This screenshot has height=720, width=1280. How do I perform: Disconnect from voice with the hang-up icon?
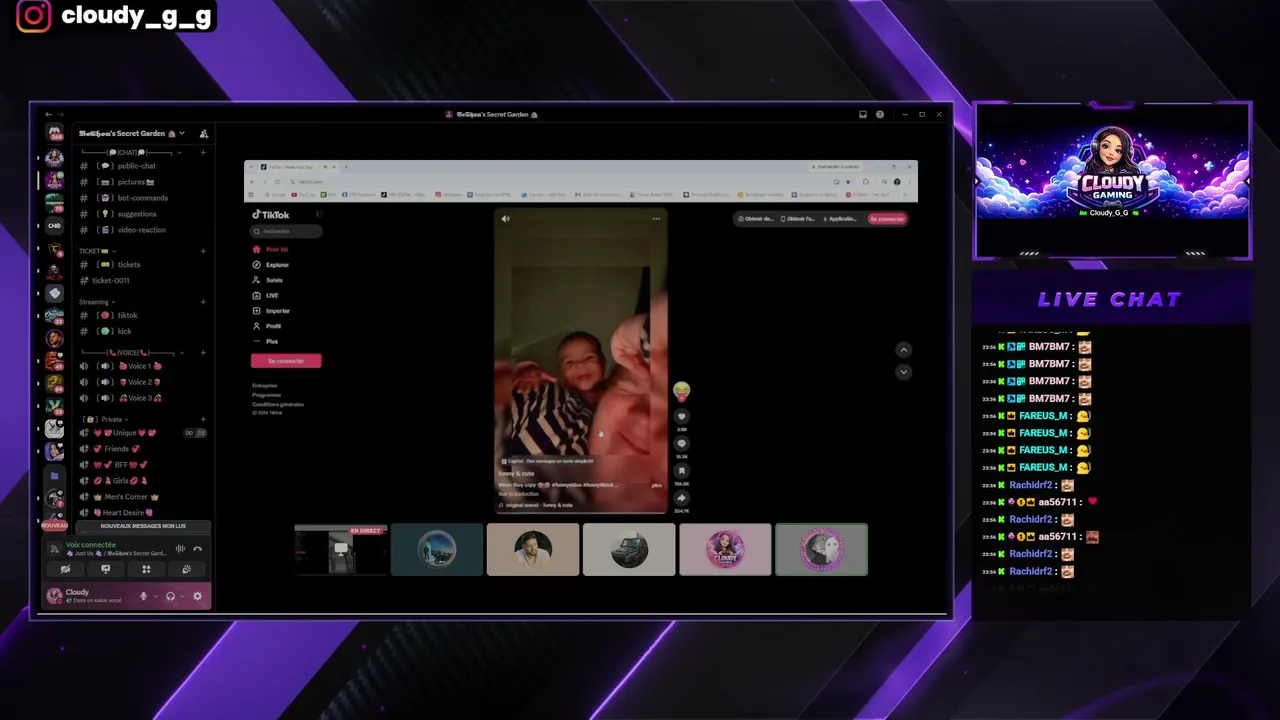[x=197, y=548]
